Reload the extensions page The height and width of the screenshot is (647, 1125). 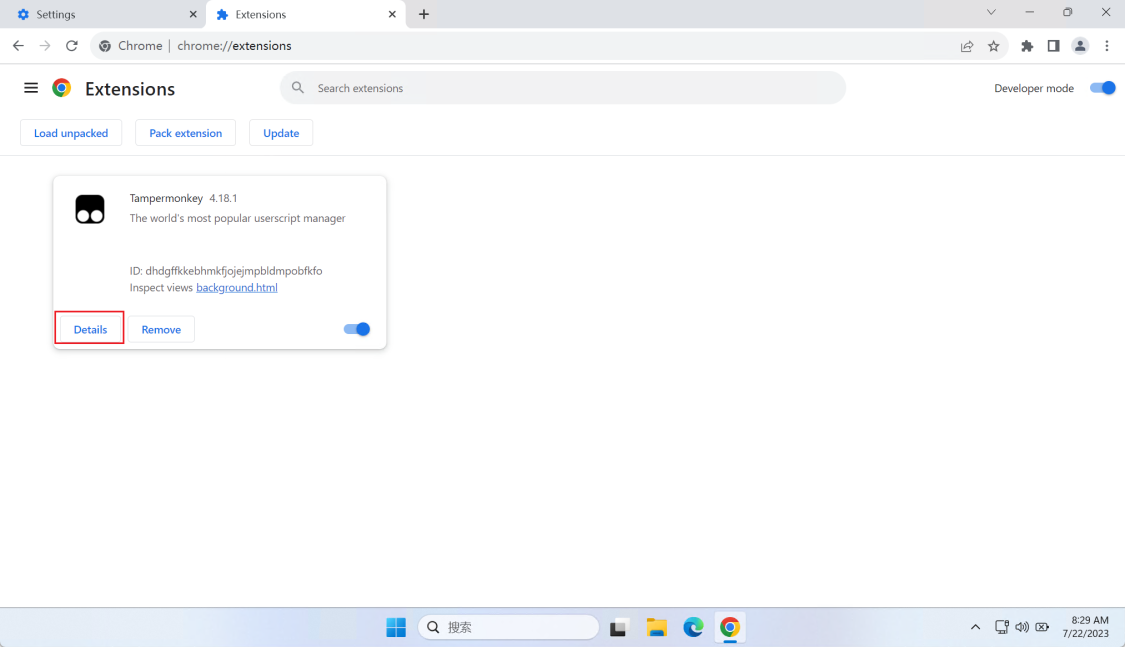click(72, 46)
